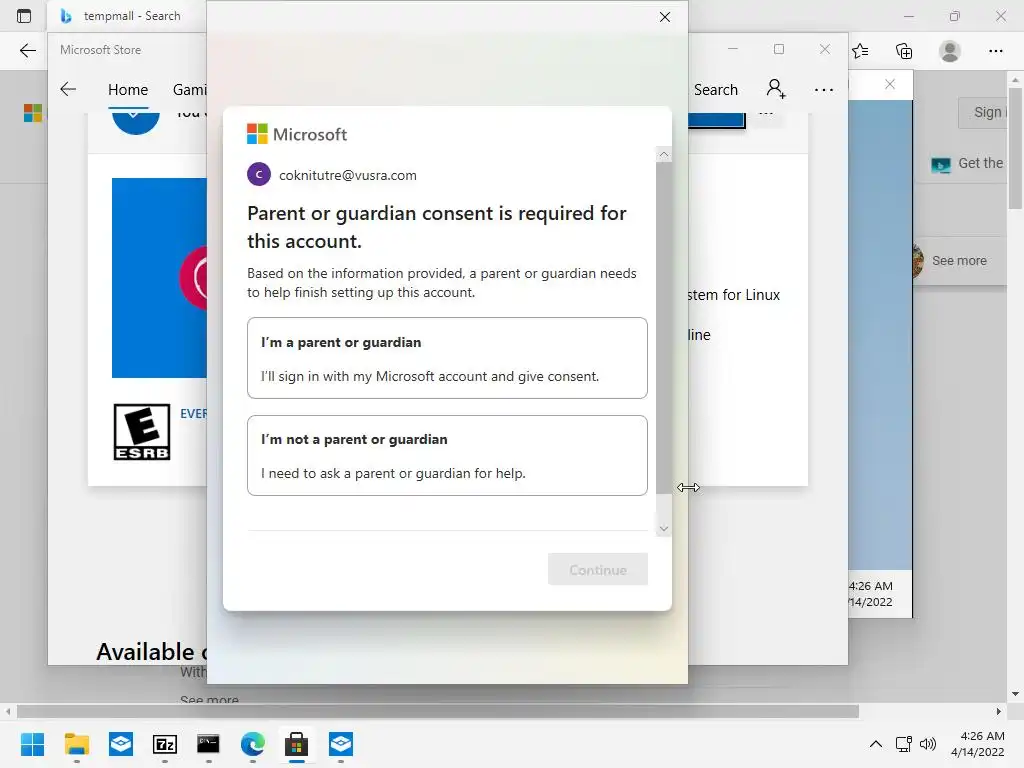The height and width of the screenshot is (768, 1024).
Task: Open File Explorer from the taskbar
Action: pyautogui.click(x=76, y=744)
